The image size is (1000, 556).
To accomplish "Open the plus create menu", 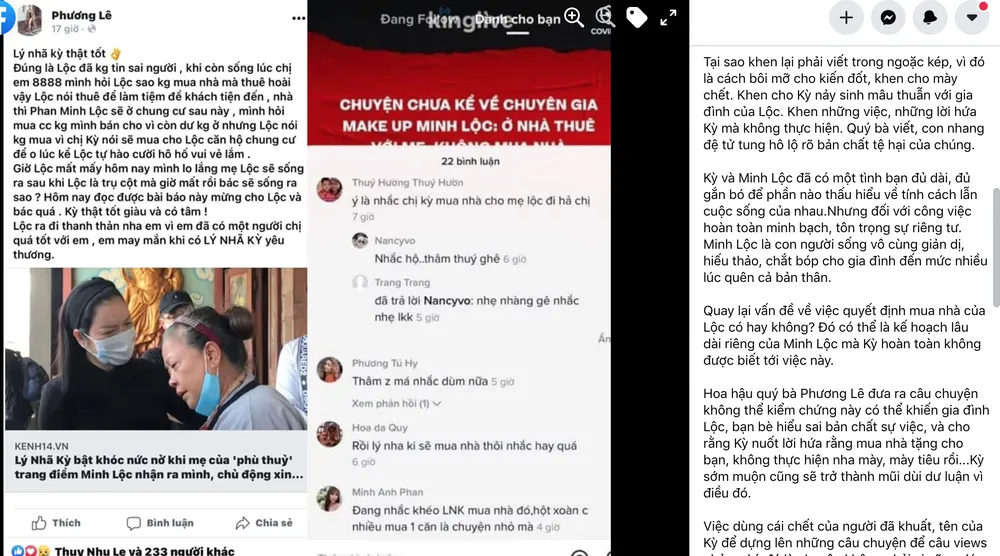I will (846, 17).
